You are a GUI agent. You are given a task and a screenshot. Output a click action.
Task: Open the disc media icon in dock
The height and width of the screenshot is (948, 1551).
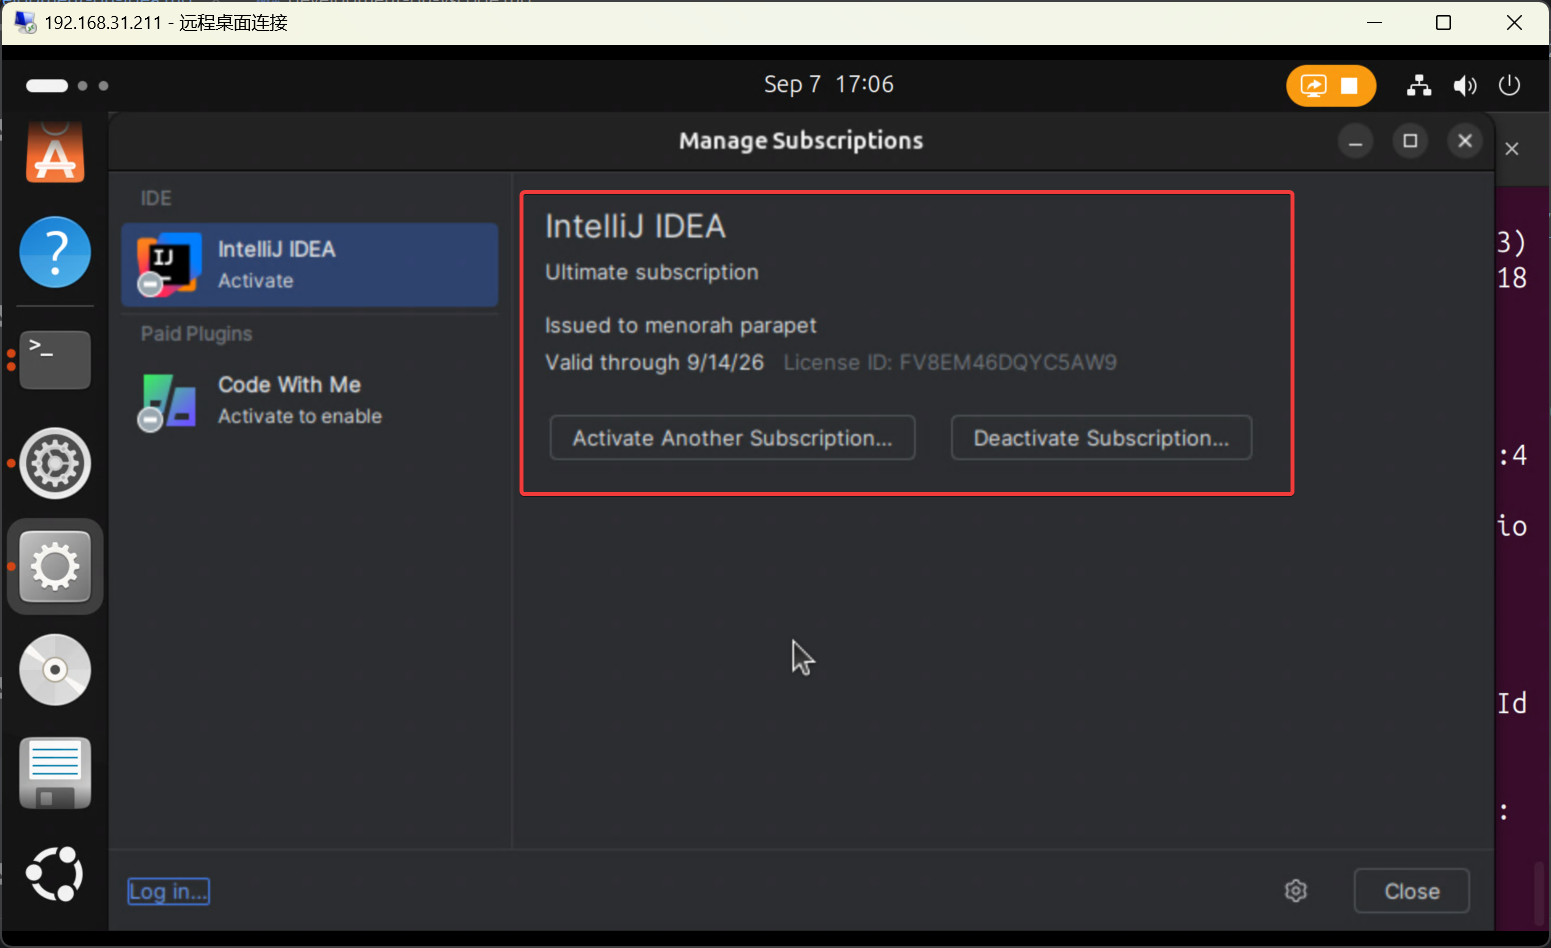pos(55,669)
